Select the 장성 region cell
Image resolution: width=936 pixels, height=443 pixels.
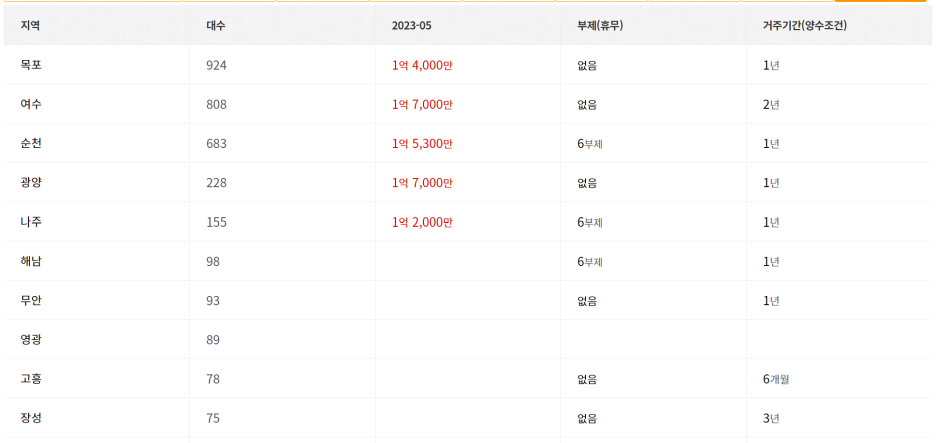point(31,419)
